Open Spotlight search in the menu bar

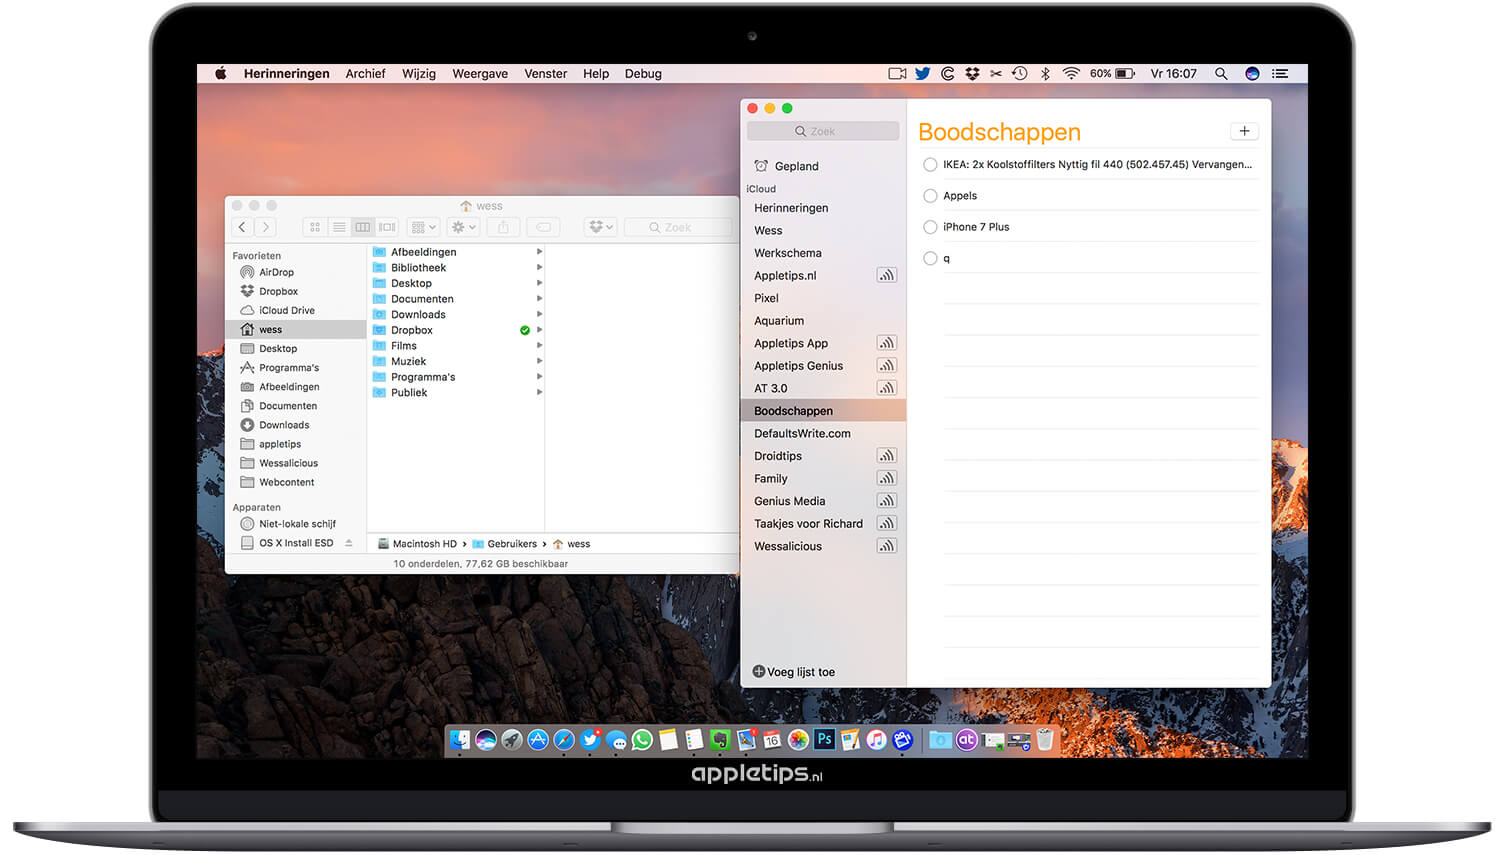1221,74
